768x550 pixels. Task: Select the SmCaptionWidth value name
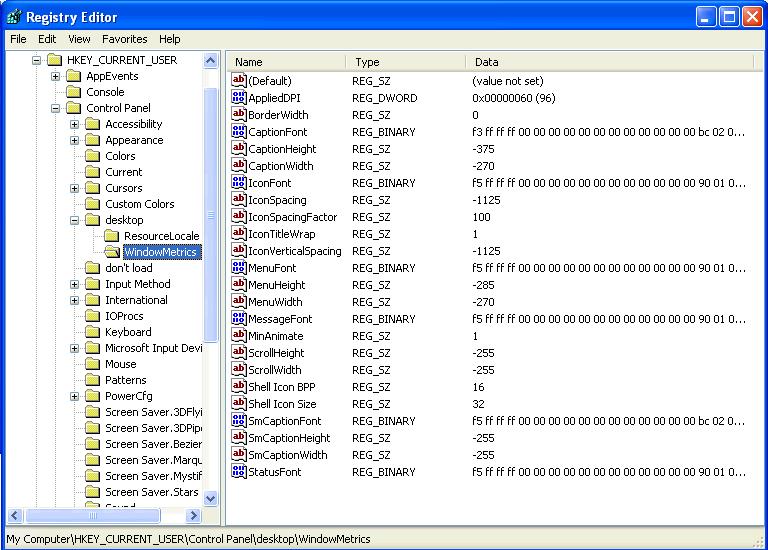[288, 455]
